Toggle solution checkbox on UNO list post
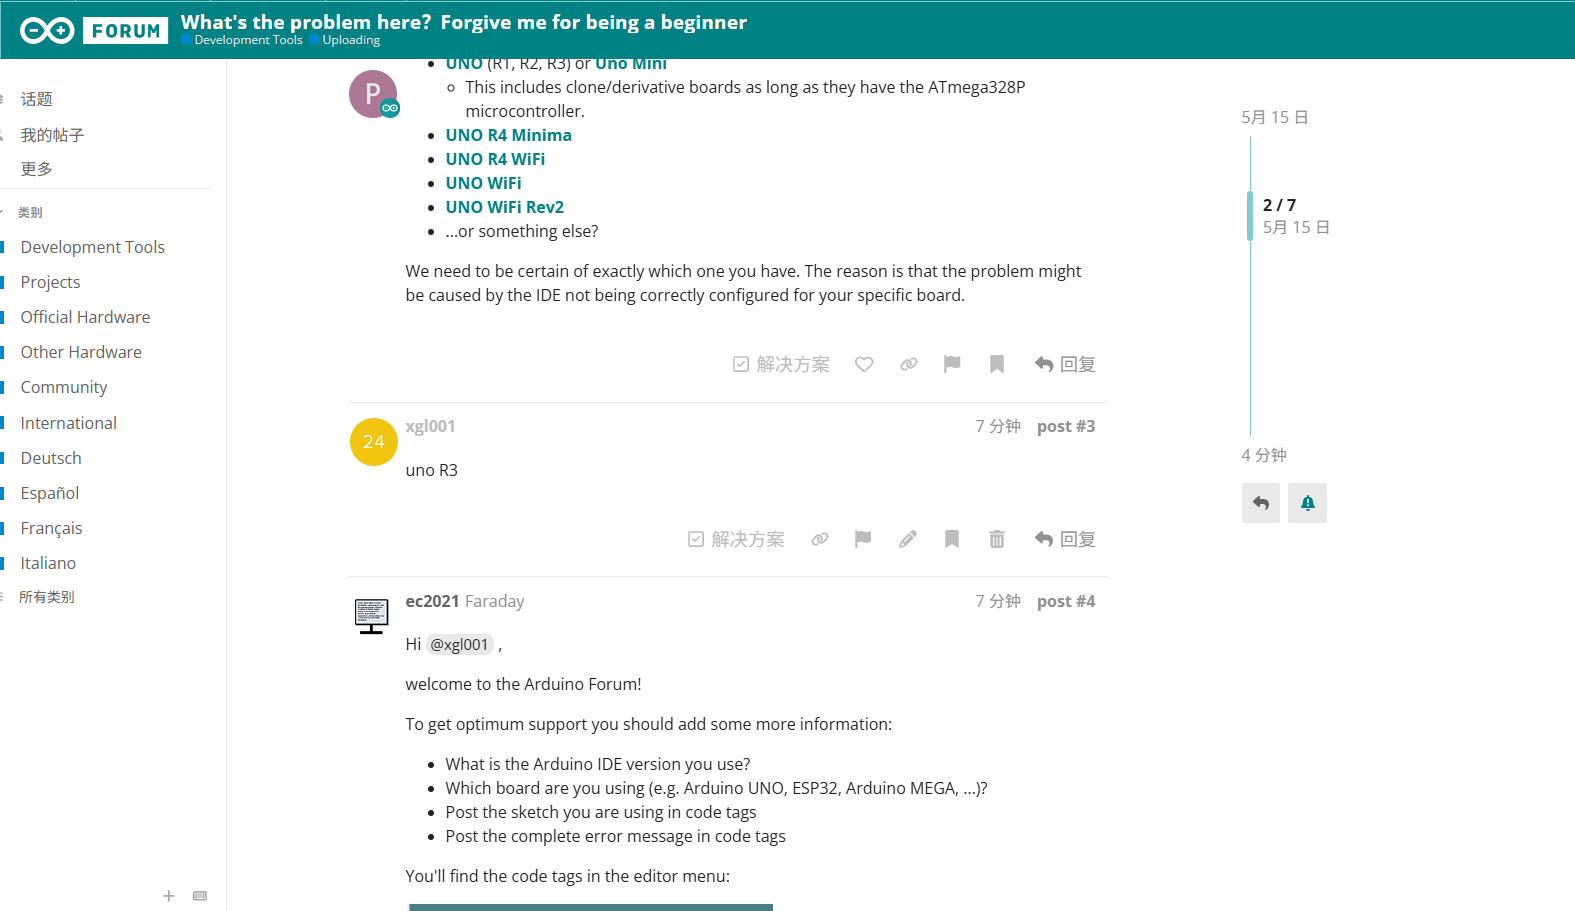This screenshot has width=1575, height=911. coord(781,364)
